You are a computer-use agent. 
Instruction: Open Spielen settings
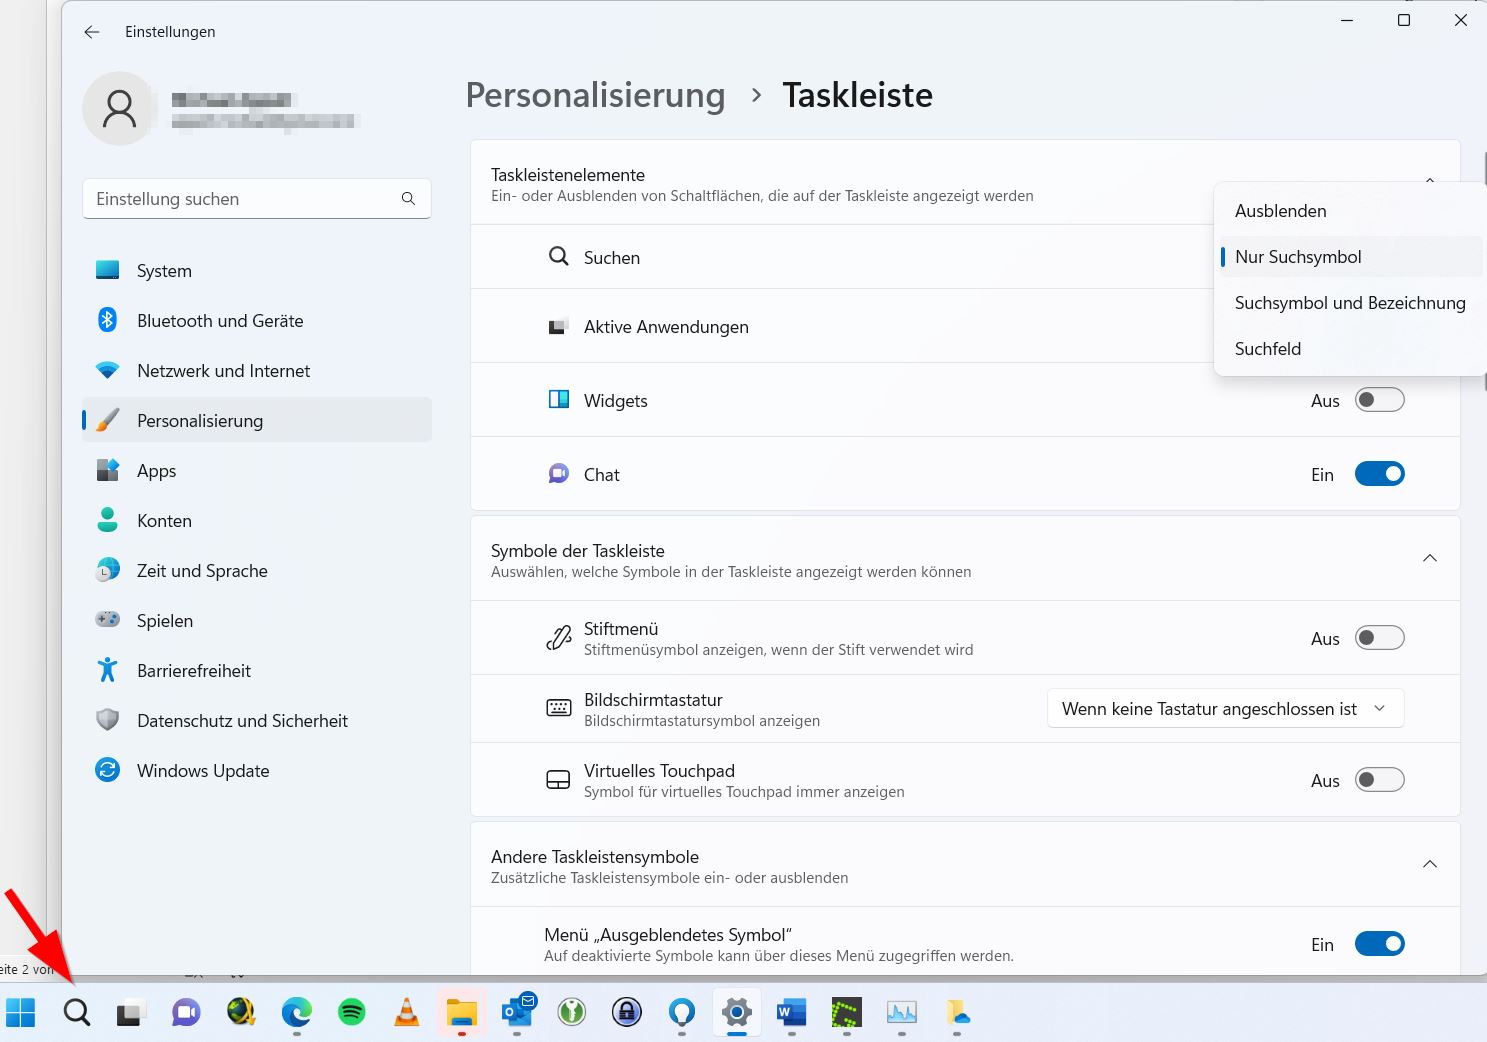click(257, 621)
